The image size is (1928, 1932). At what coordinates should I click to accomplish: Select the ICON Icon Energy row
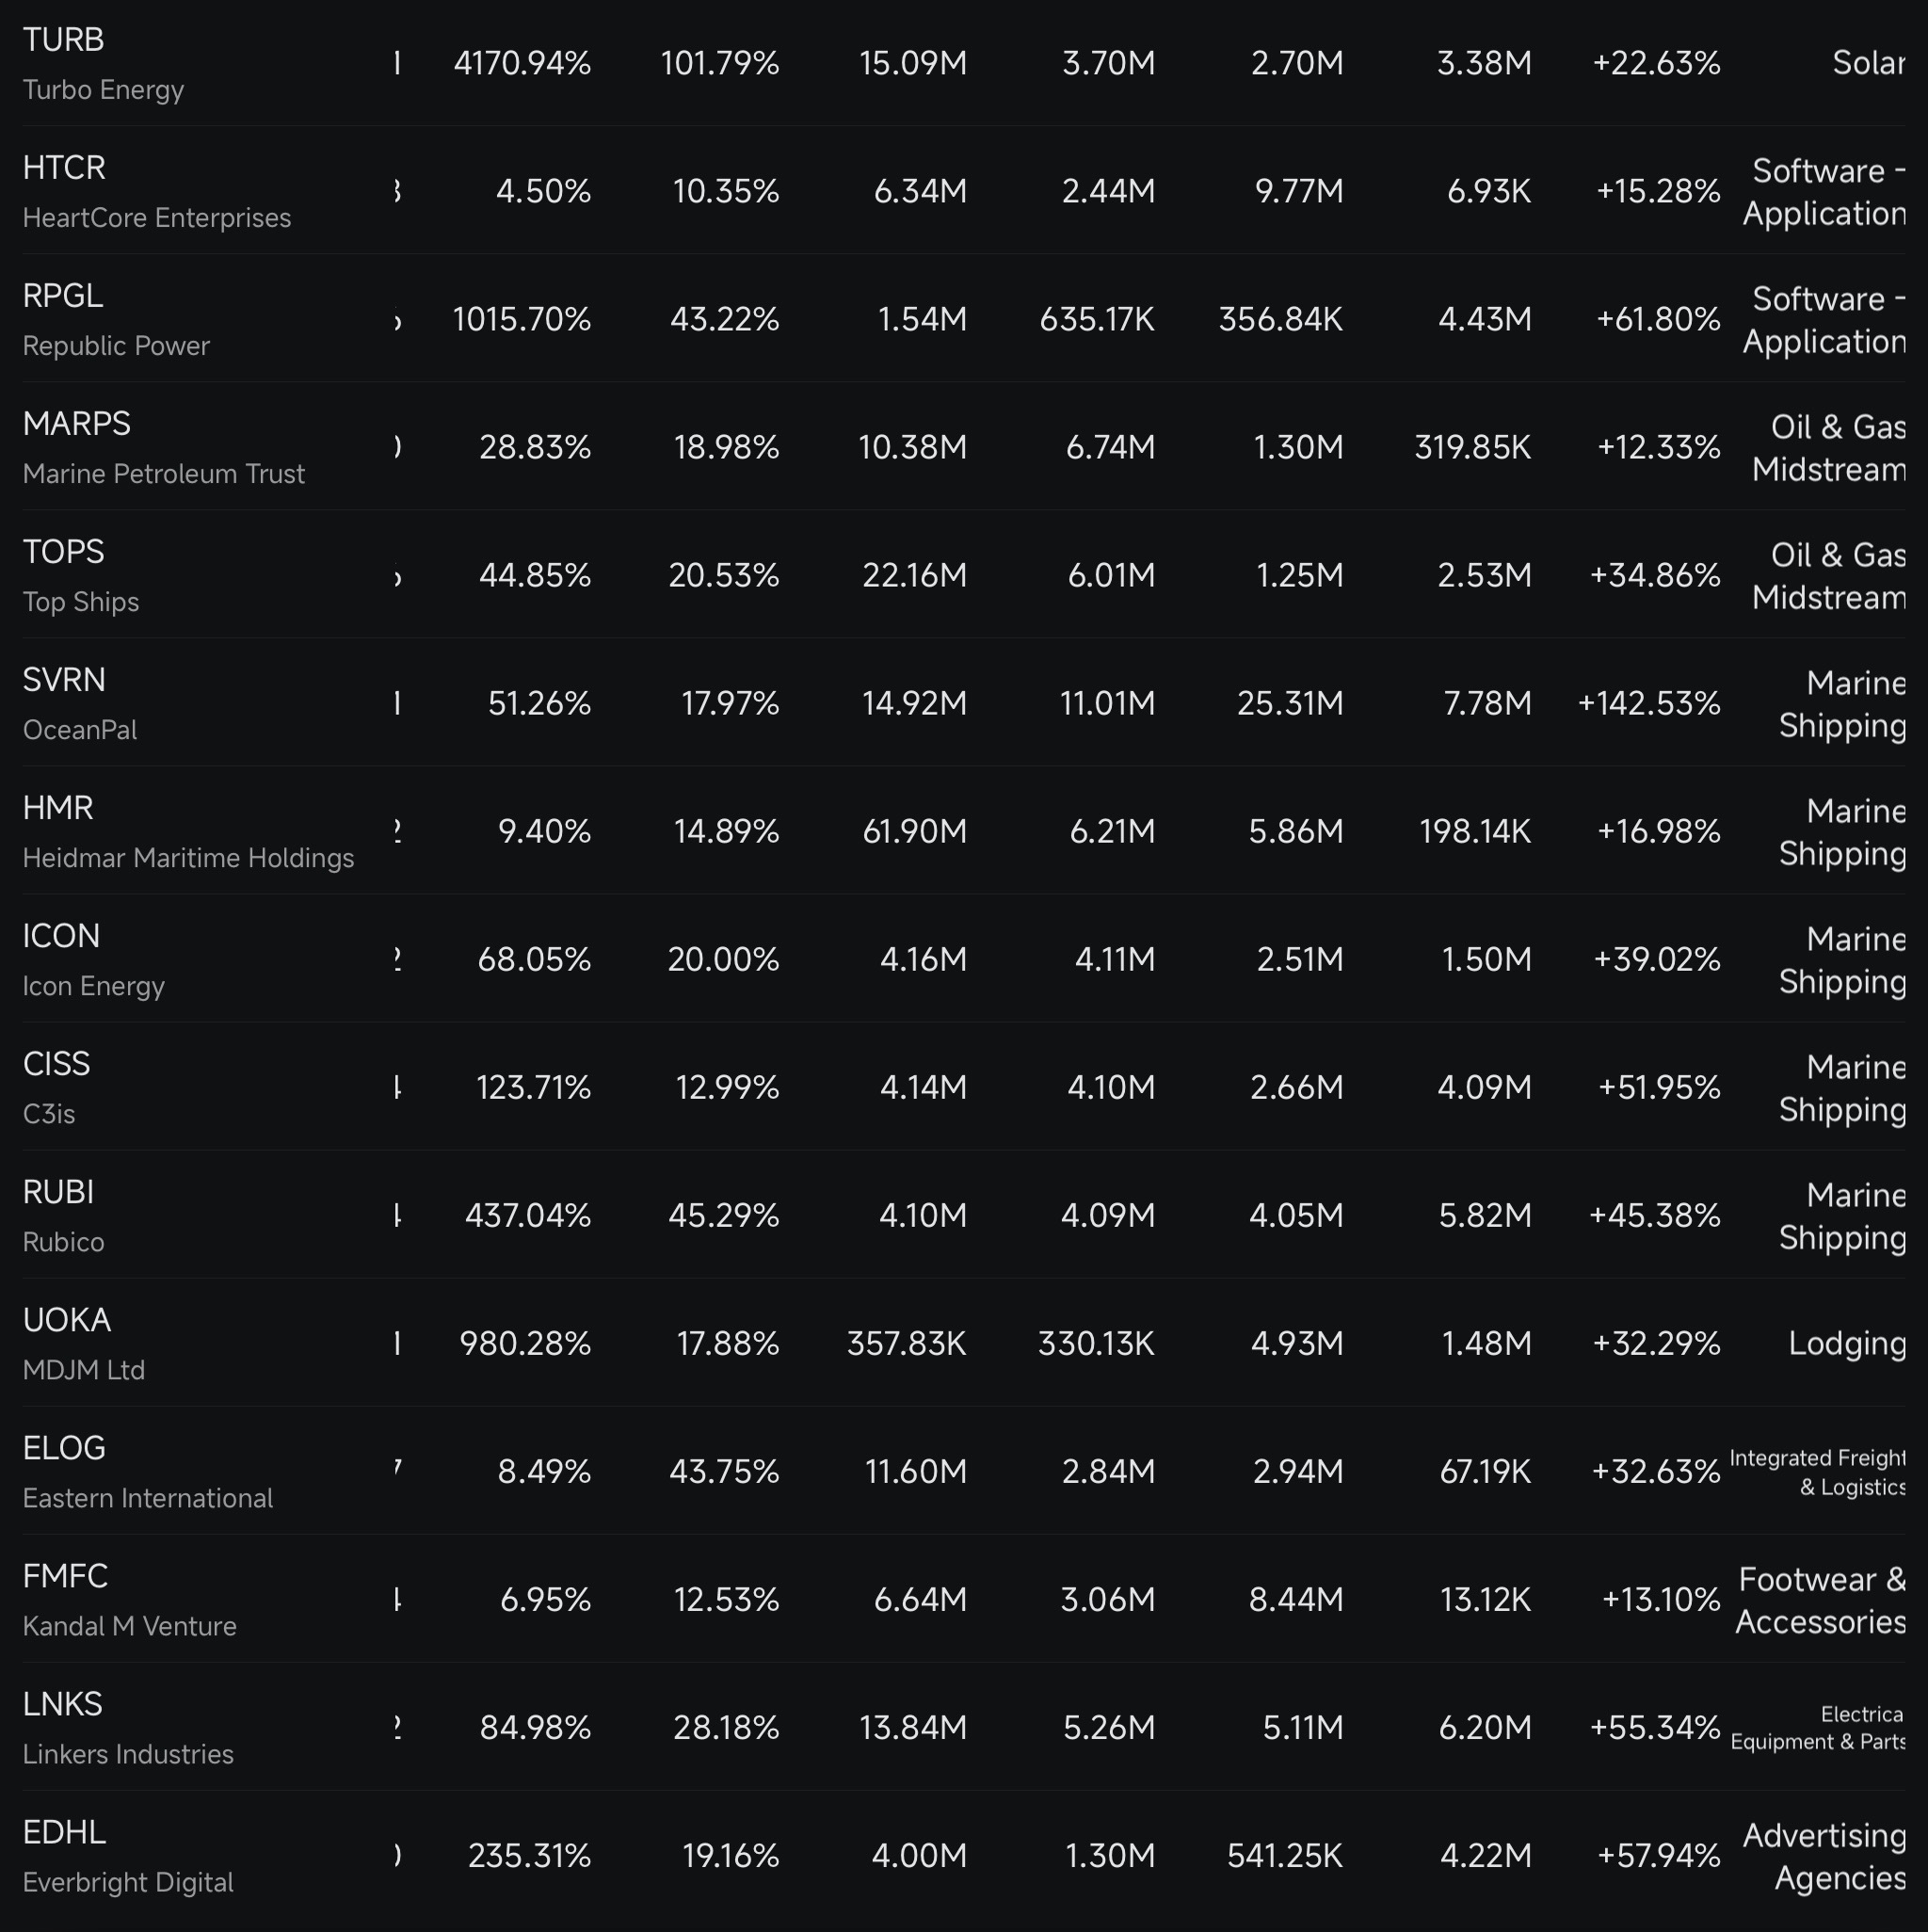click(x=964, y=958)
